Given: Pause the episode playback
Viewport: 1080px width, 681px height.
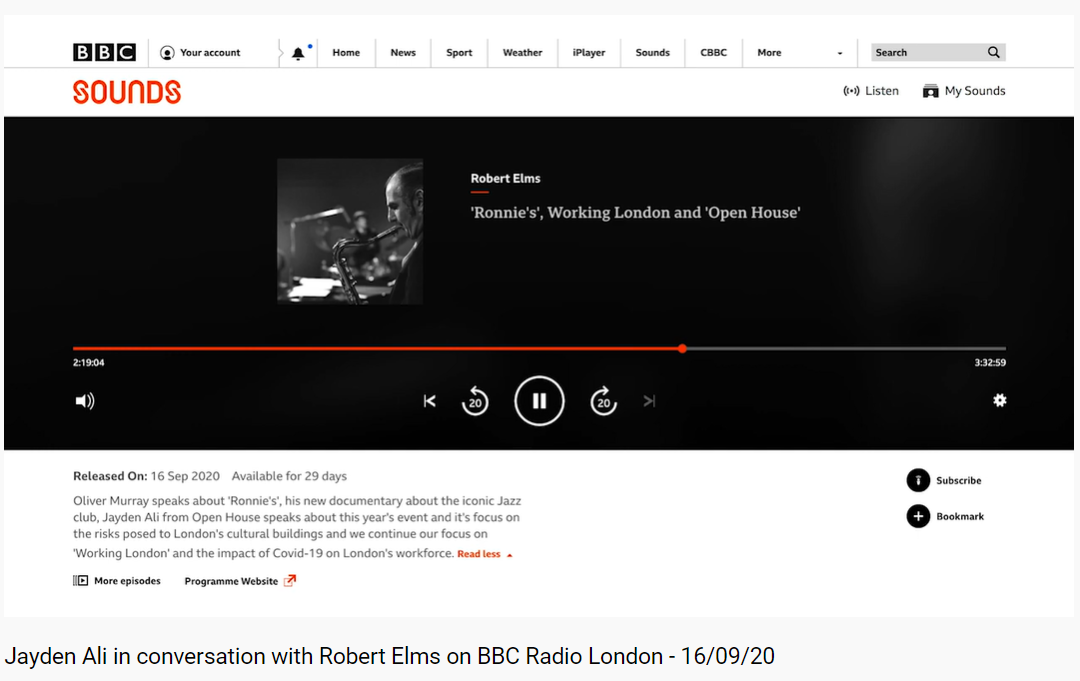Looking at the screenshot, I should pyautogui.click(x=539, y=400).
